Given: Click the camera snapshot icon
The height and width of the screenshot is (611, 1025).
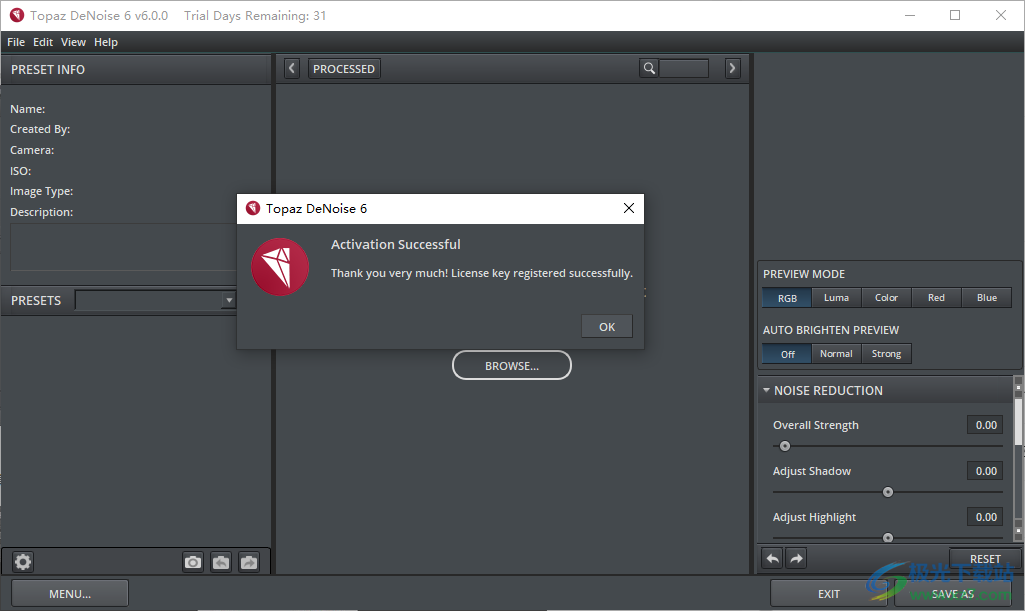Looking at the screenshot, I should tap(193, 562).
